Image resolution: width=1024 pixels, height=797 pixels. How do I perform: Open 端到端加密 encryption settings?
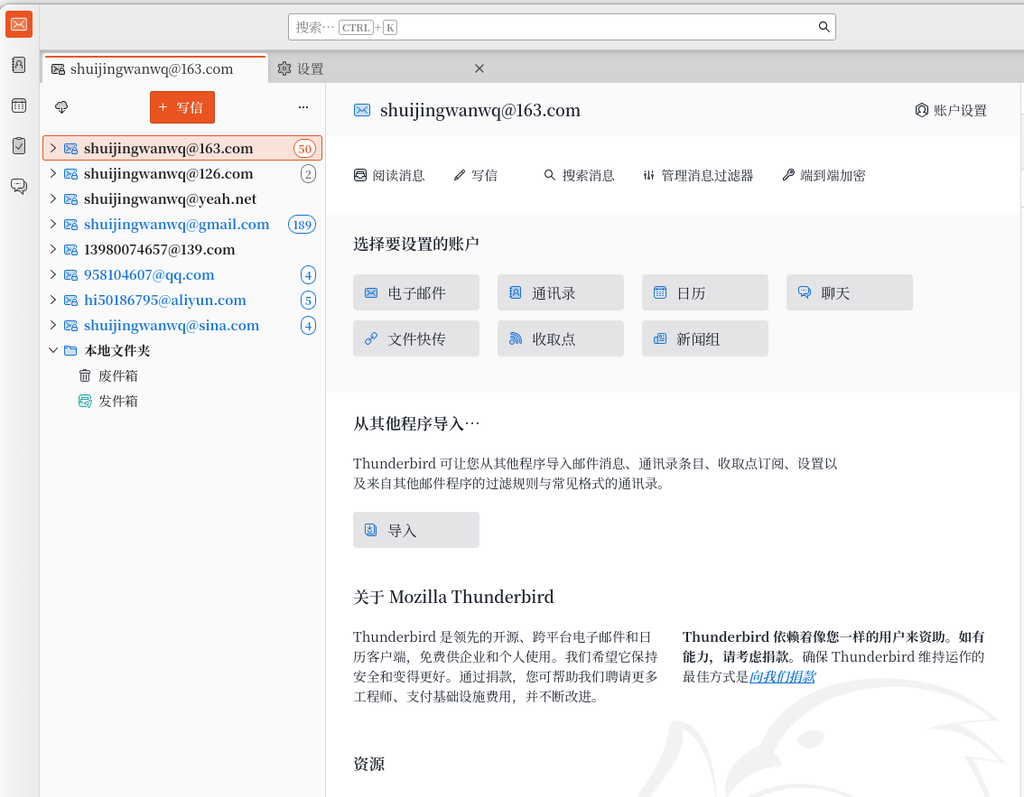coord(824,175)
